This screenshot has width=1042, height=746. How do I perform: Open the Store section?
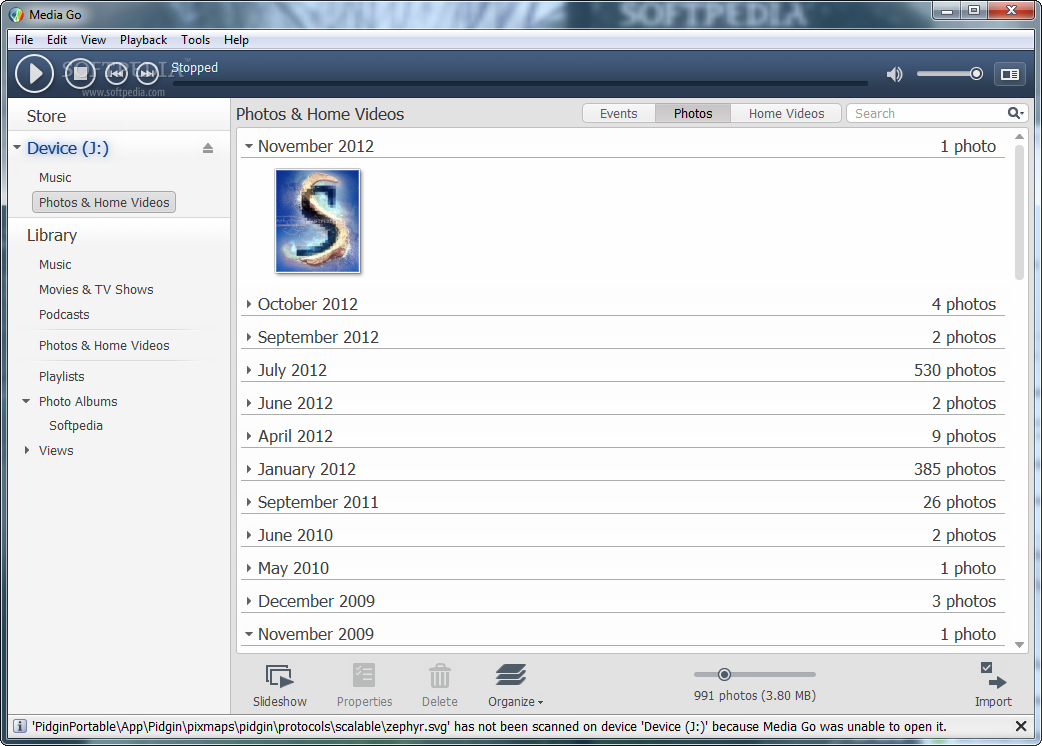point(46,116)
